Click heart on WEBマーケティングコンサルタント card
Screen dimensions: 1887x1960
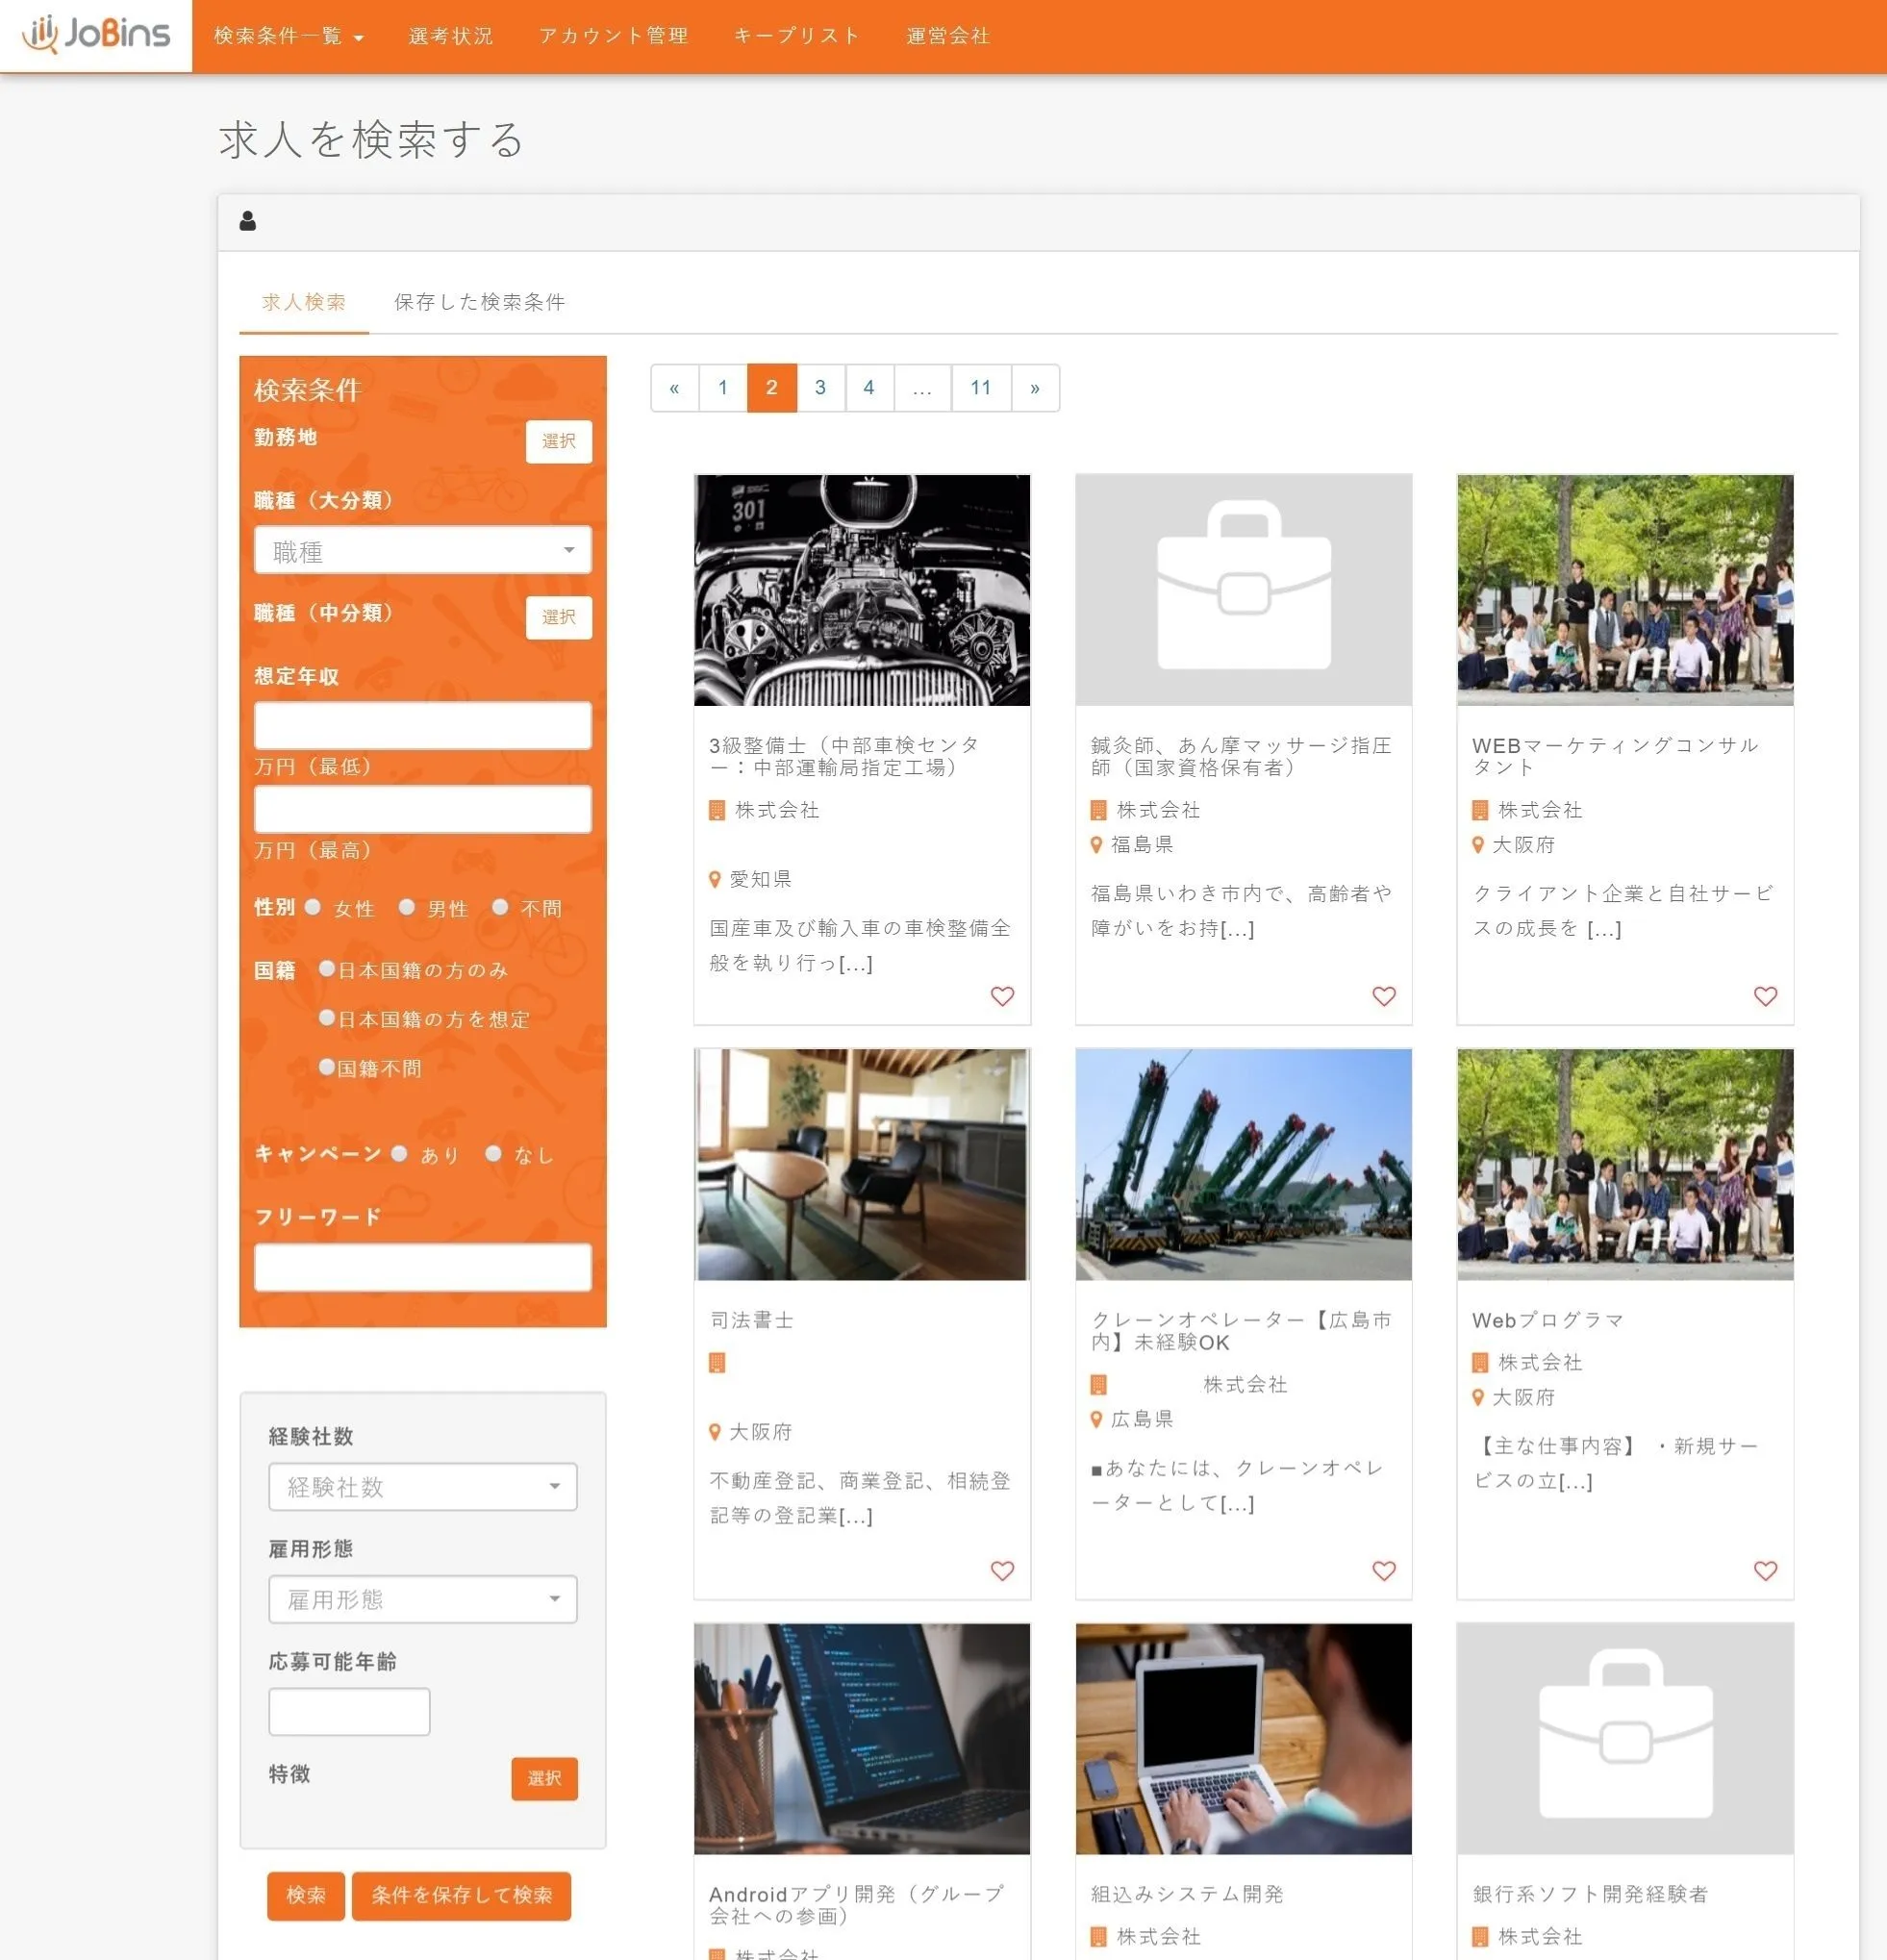click(x=1765, y=996)
